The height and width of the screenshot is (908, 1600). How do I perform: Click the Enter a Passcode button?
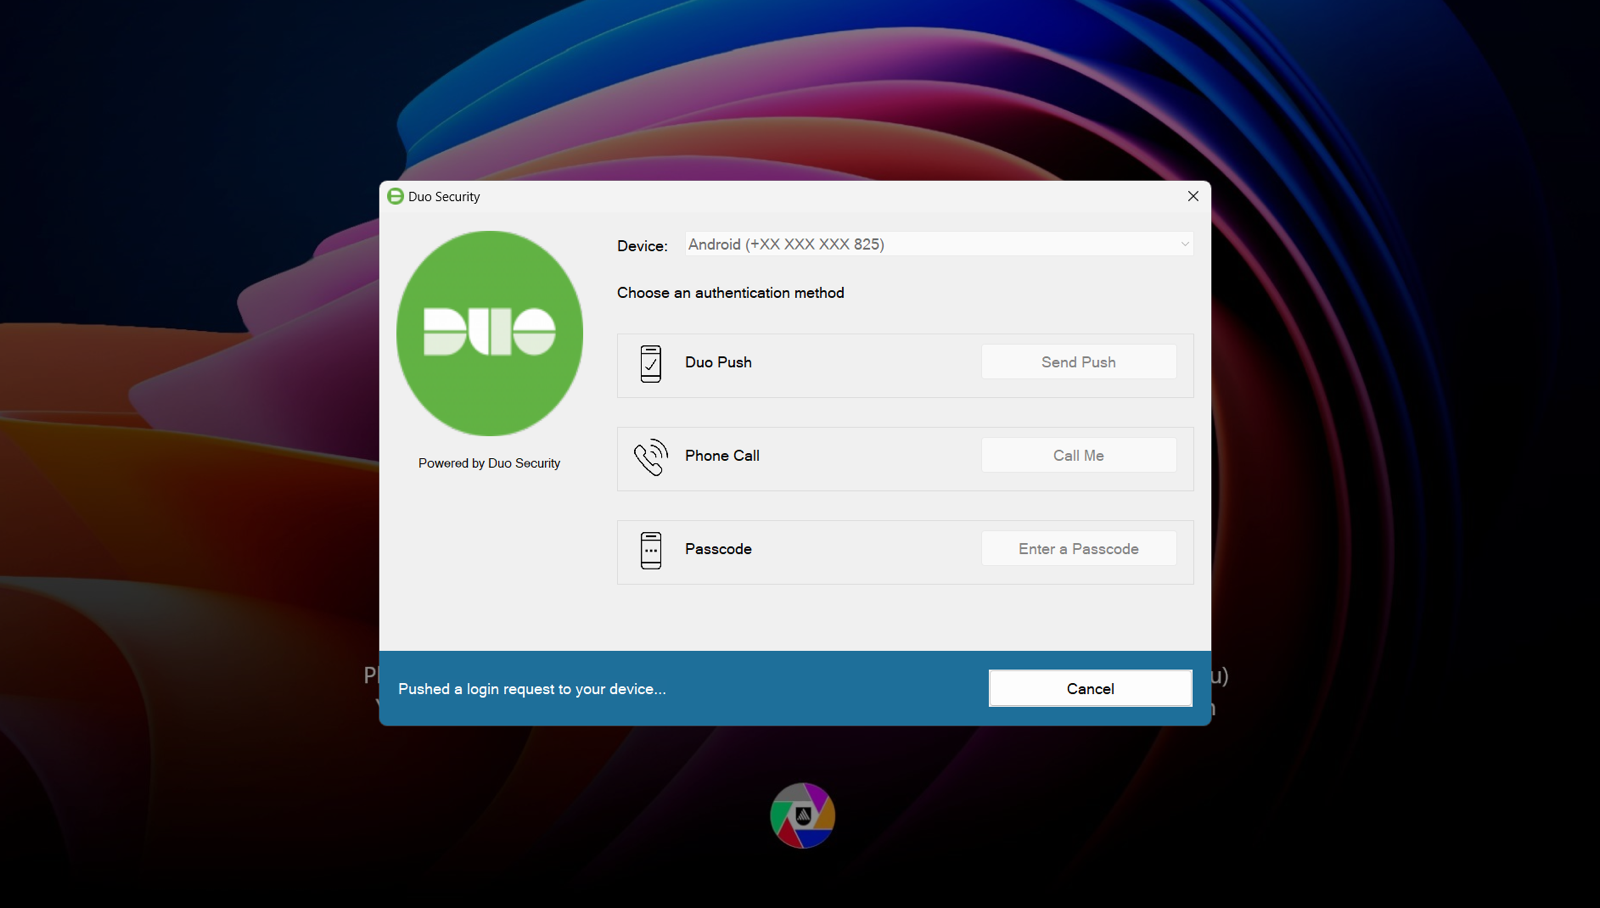point(1078,548)
